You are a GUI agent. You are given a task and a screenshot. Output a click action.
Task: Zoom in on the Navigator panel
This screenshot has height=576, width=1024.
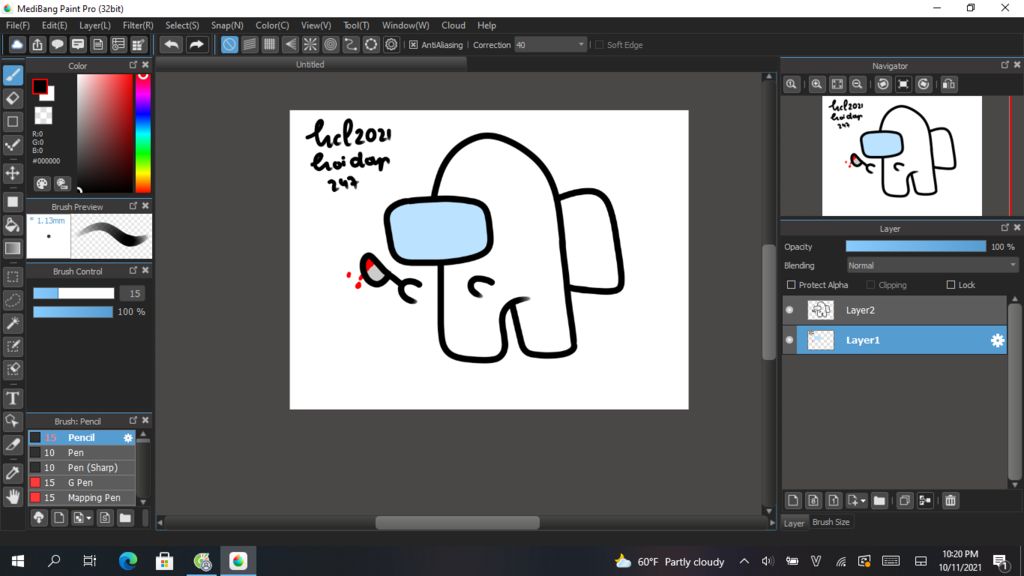pyautogui.click(x=816, y=84)
